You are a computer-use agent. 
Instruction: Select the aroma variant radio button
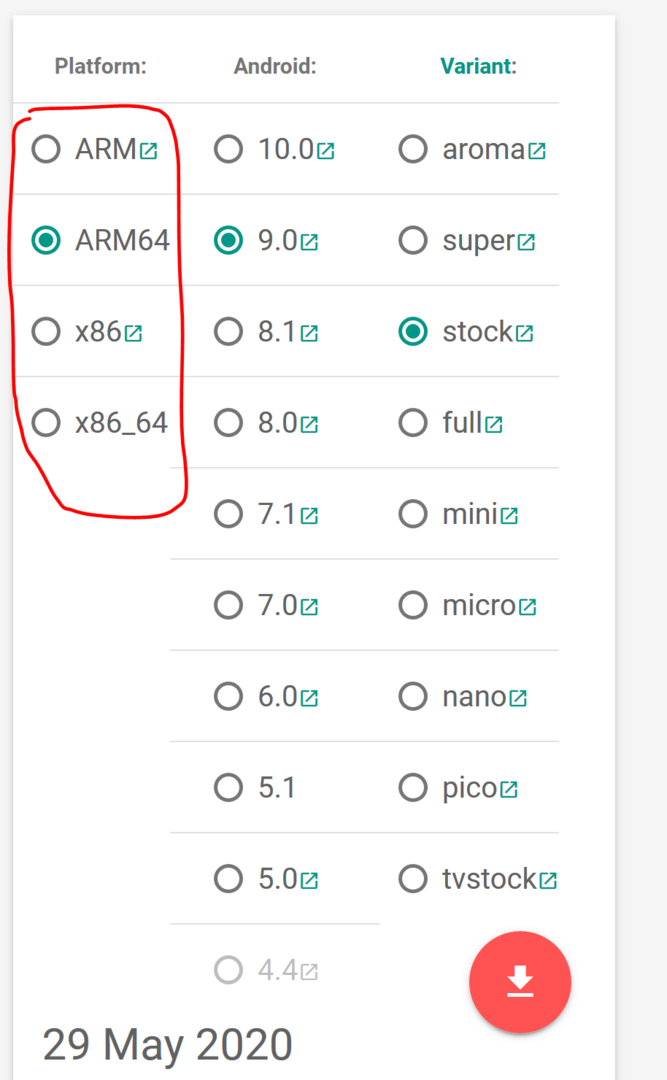coord(413,149)
